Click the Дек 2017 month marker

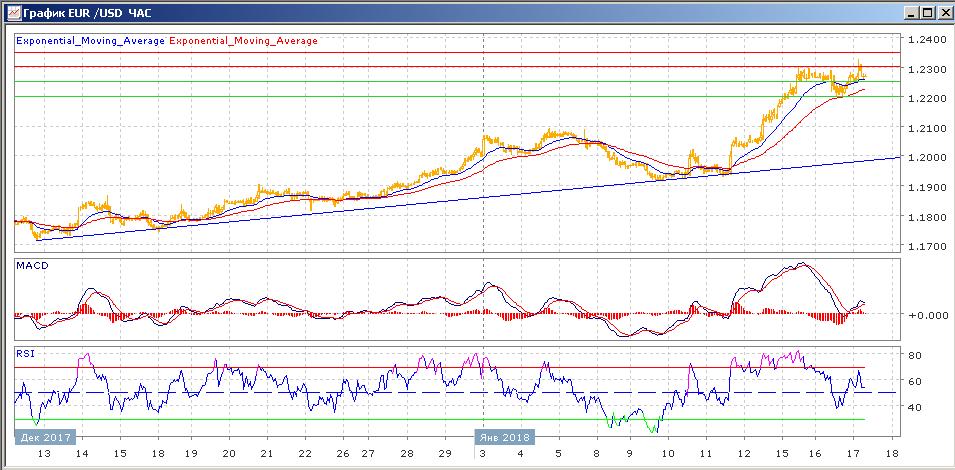[45, 437]
